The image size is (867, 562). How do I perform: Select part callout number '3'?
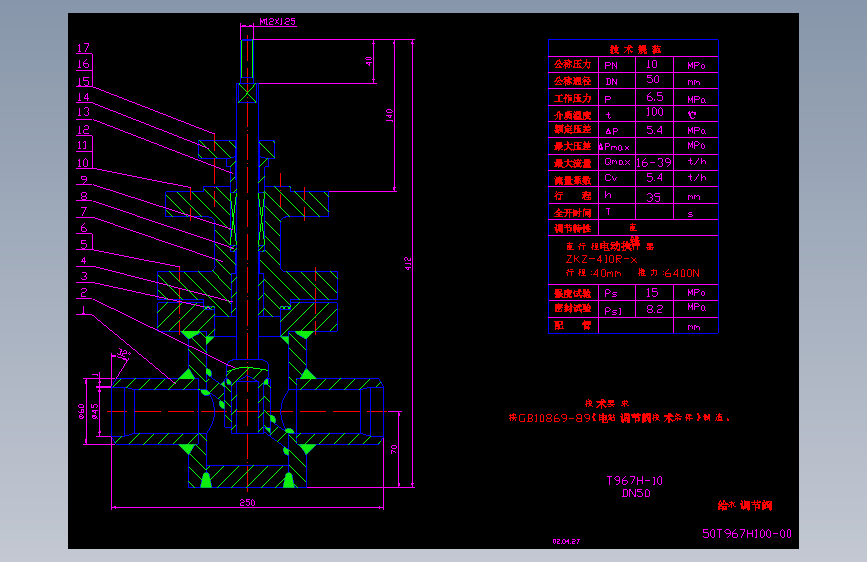(x=84, y=276)
